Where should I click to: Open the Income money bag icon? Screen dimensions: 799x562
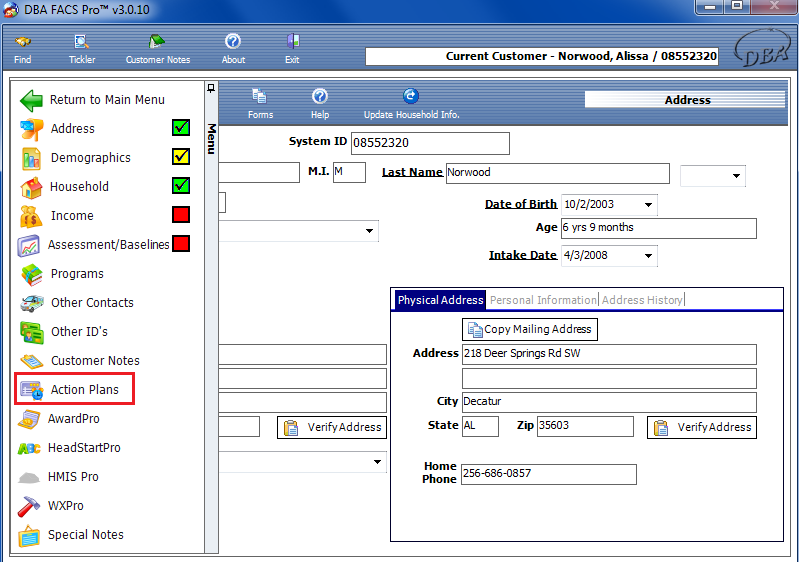coord(31,216)
